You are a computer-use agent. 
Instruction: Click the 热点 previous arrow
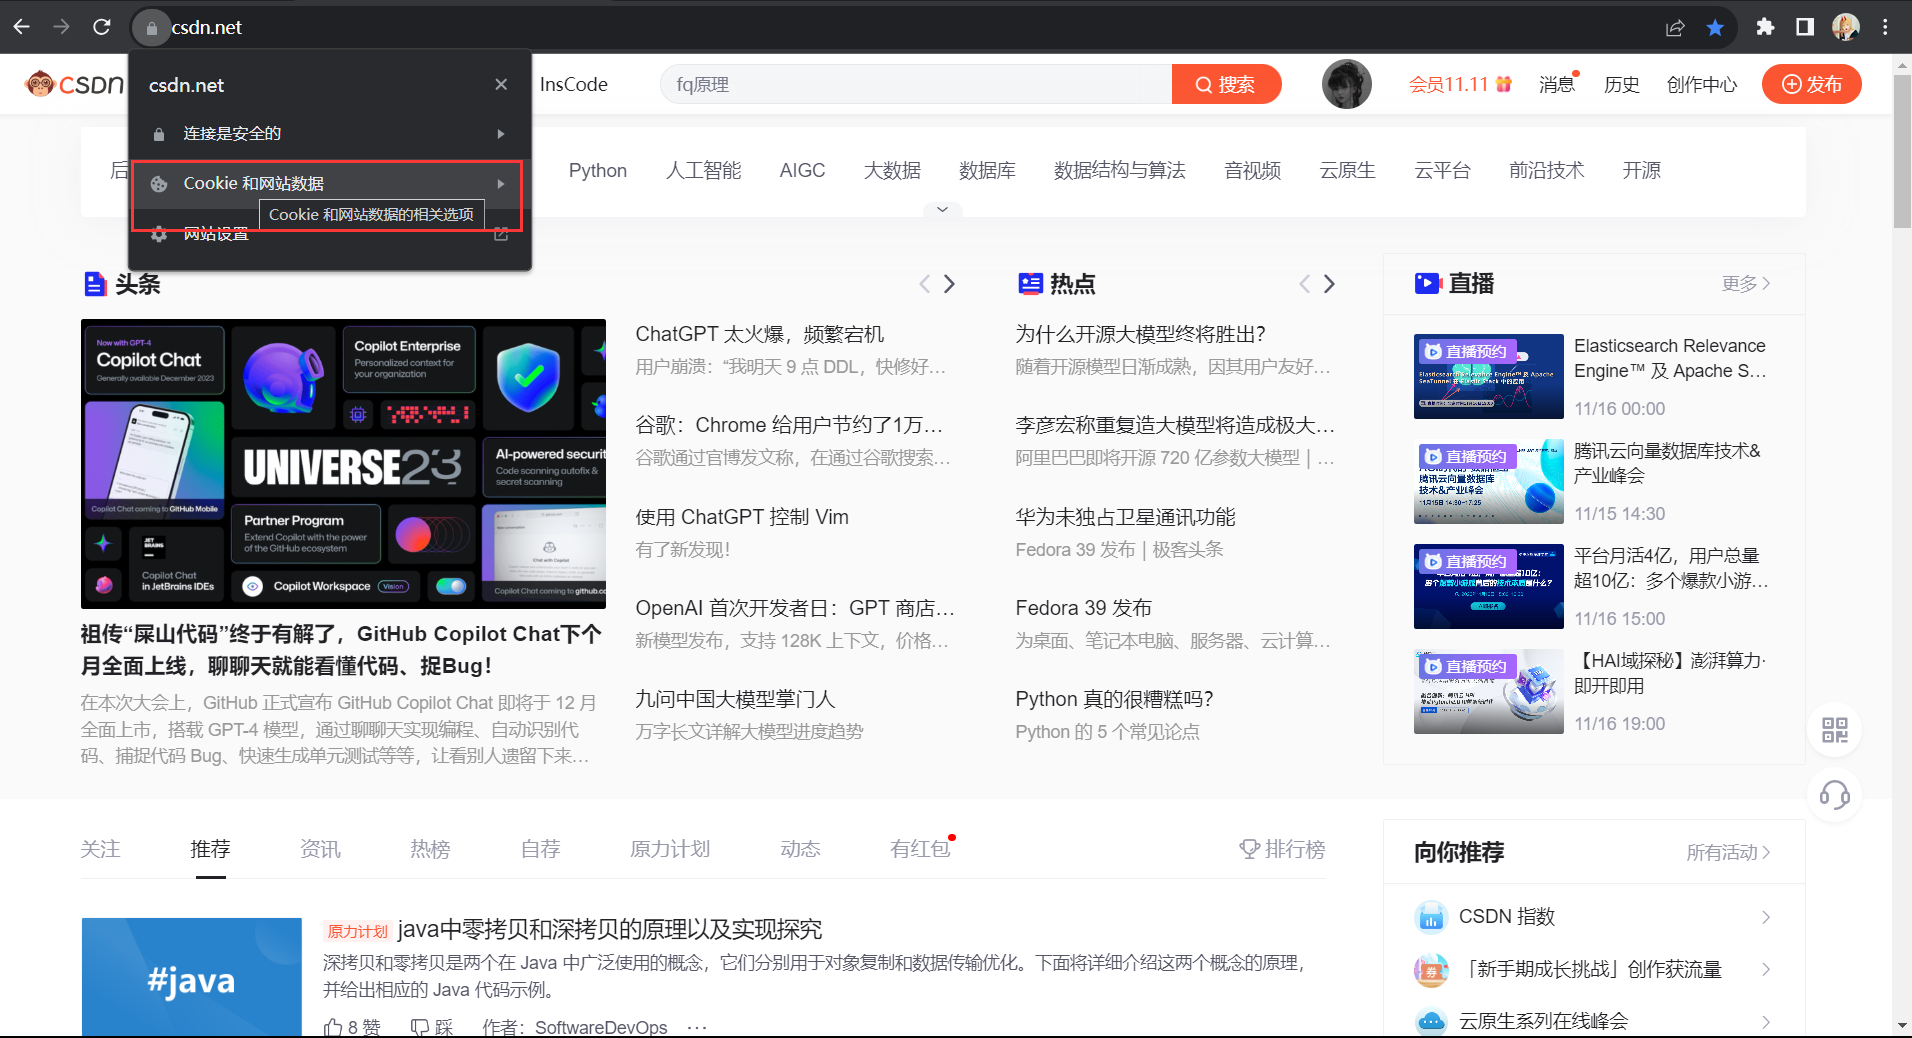click(1305, 284)
